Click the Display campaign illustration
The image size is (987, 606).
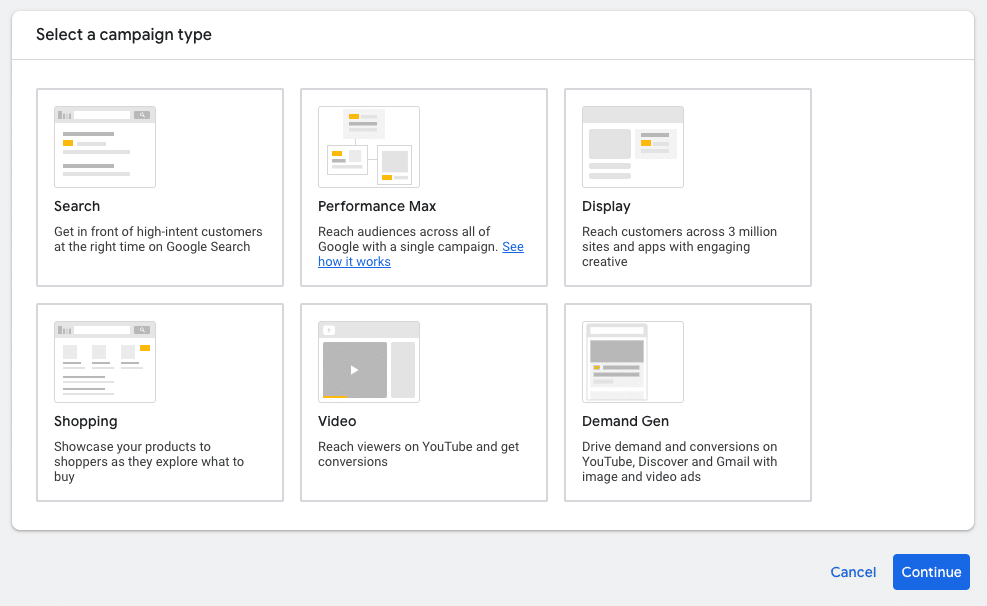pos(633,147)
